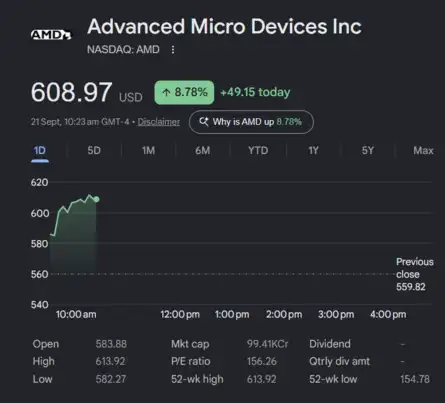The height and width of the screenshot is (403, 445).
Task: Click the current price dot on the chart
Action: click(x=96, y=199)
